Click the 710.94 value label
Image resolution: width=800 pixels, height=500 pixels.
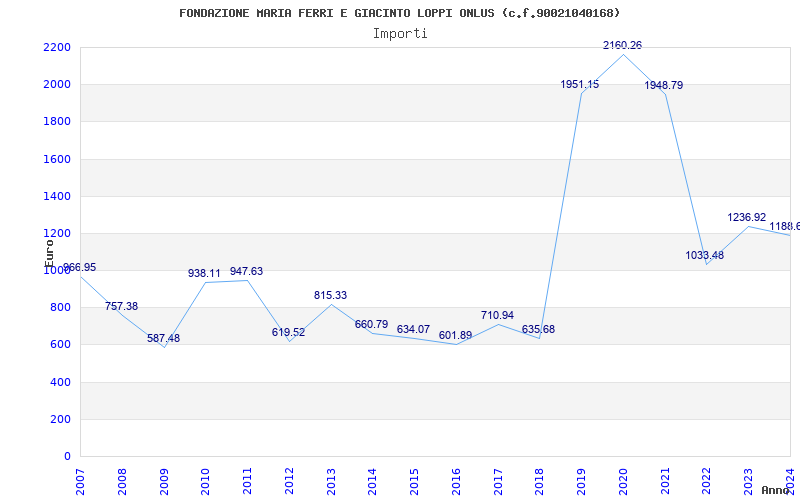(x=497, y=316)
